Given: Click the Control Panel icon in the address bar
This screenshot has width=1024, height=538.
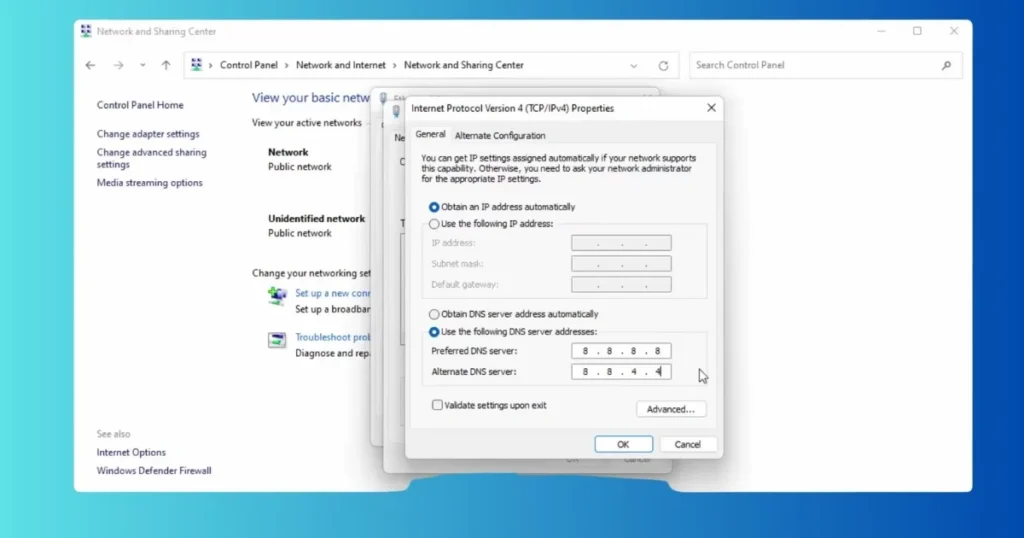Looking at the screenshot, I should point(196,65).
